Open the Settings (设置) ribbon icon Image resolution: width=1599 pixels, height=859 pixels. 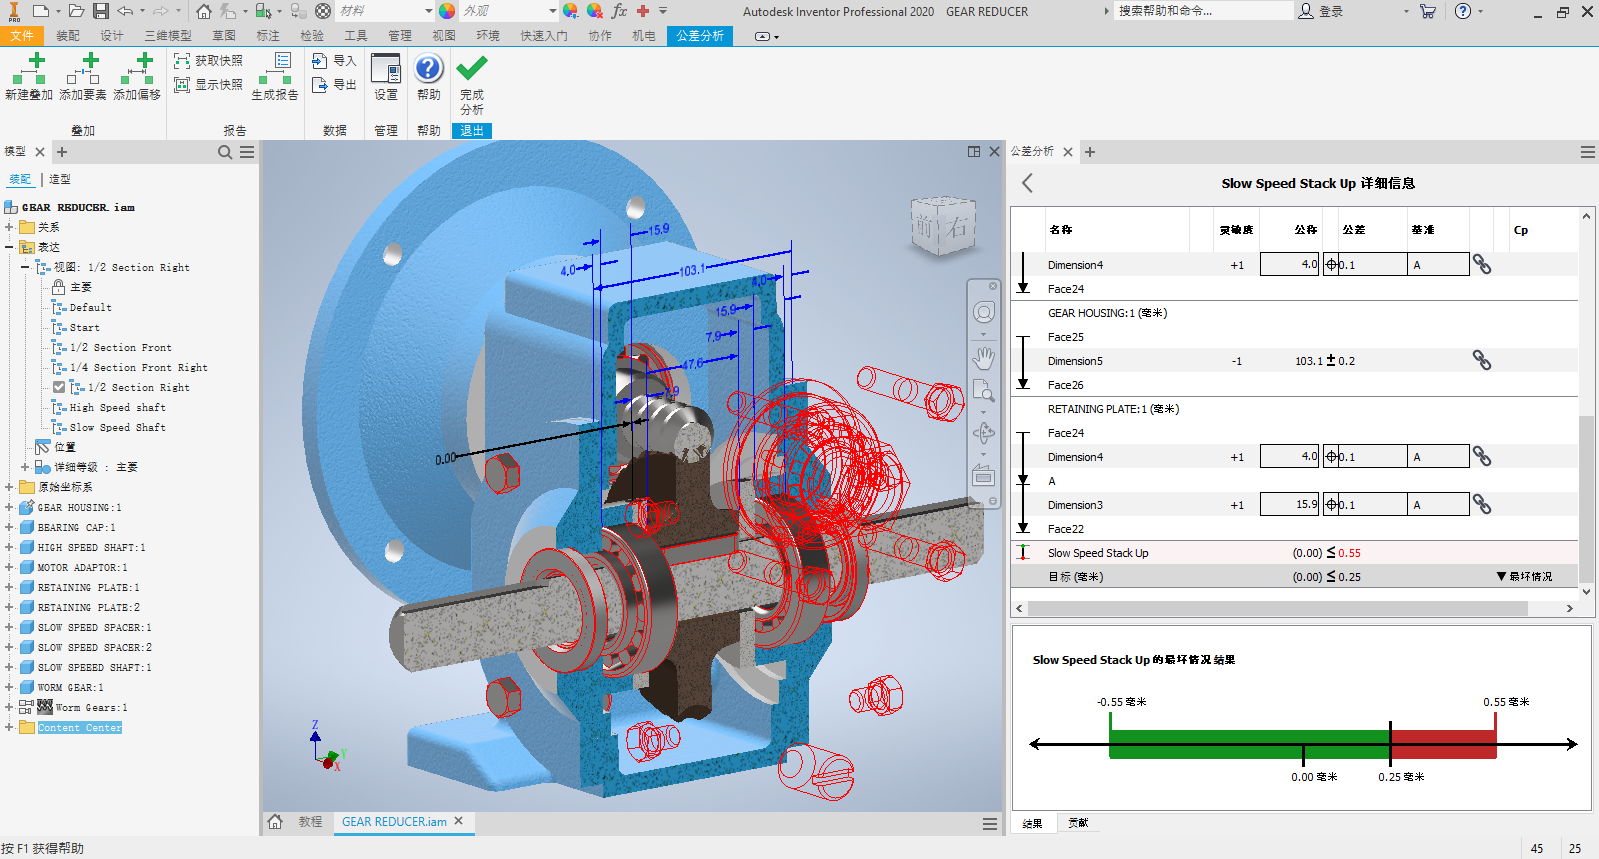pos(386,68)
